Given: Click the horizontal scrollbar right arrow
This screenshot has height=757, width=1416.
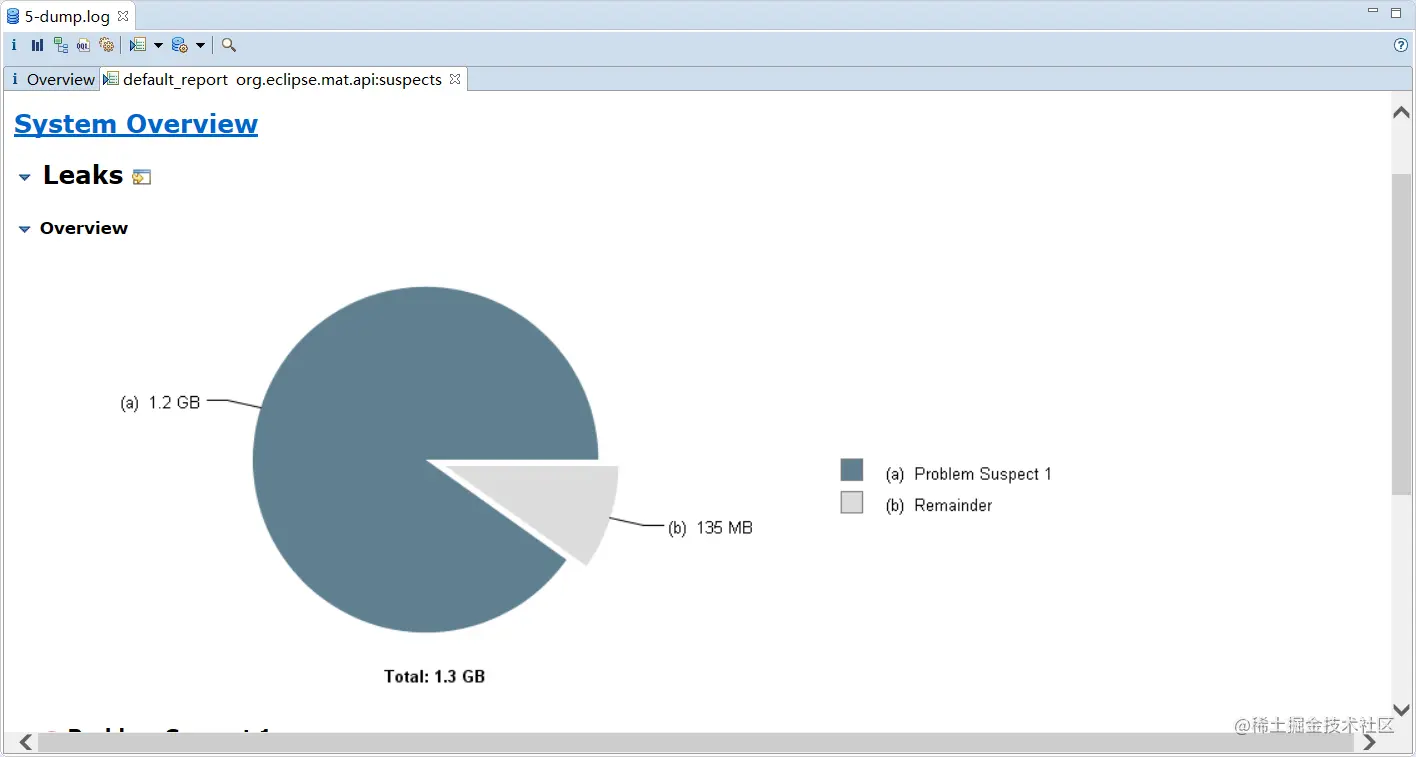Looking at the screenshot, I should tap(1369, 742).
